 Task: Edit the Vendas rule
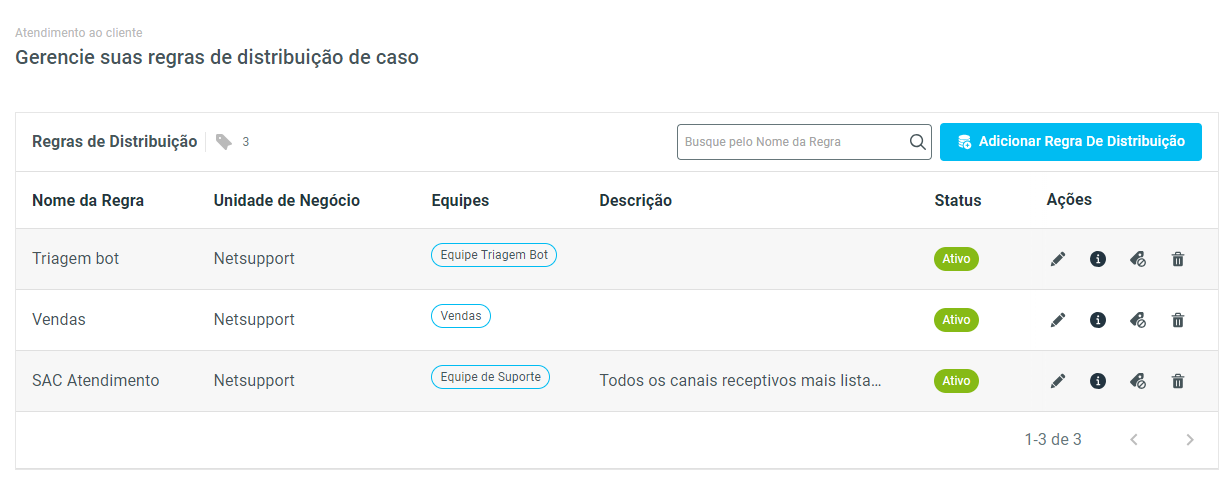pyautogui.click(x=1058, y=320)
